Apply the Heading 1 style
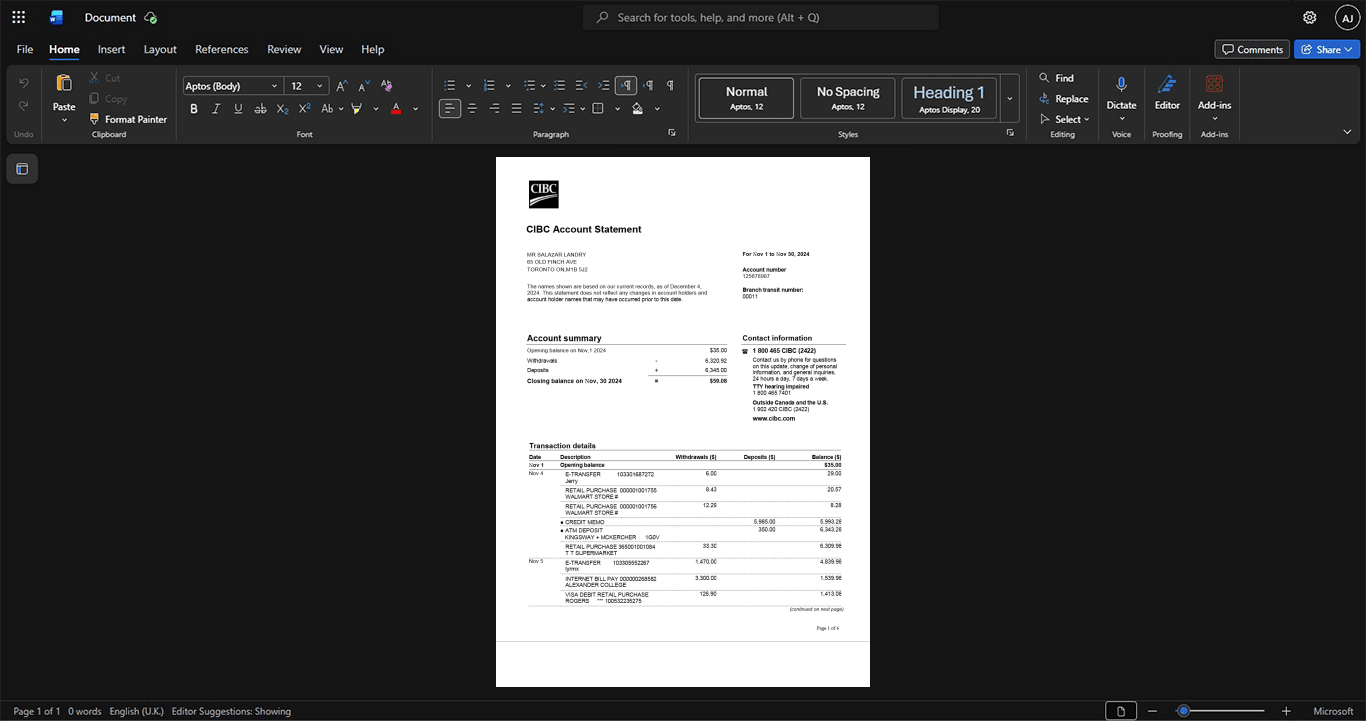This screenshot has width=1366, height=721. 949,98
